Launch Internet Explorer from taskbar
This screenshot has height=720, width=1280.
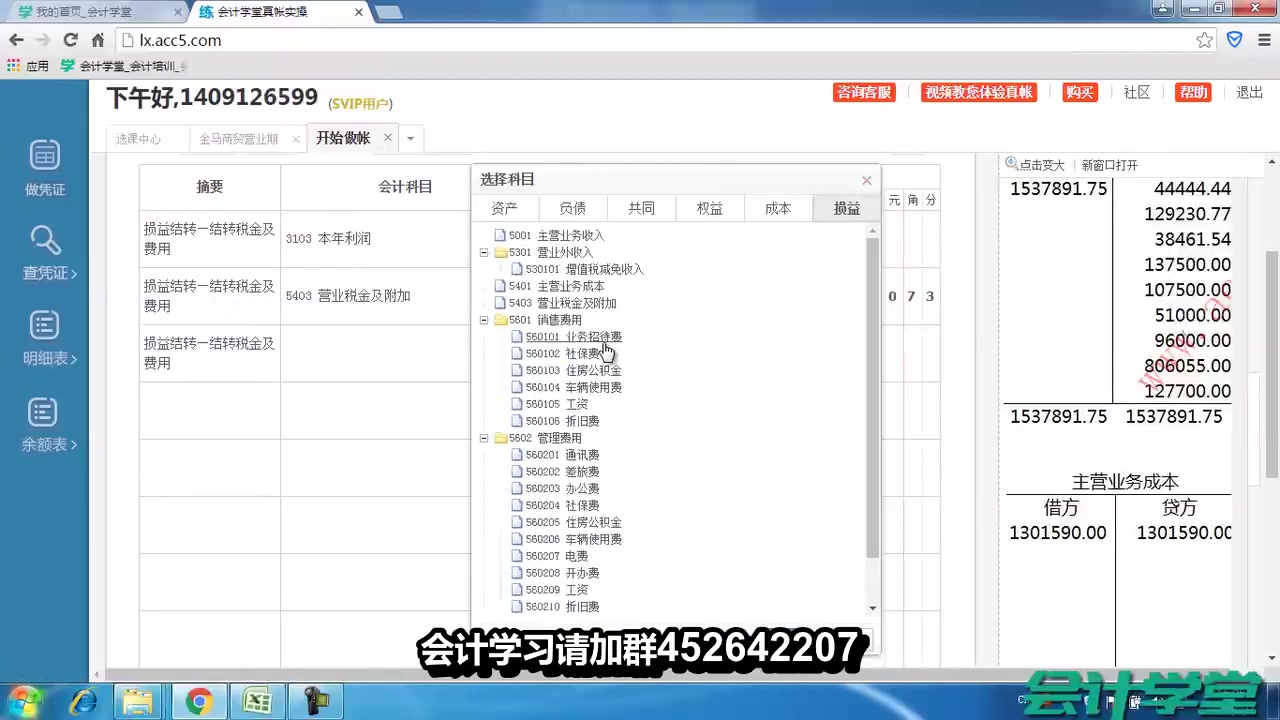[84, 702]
